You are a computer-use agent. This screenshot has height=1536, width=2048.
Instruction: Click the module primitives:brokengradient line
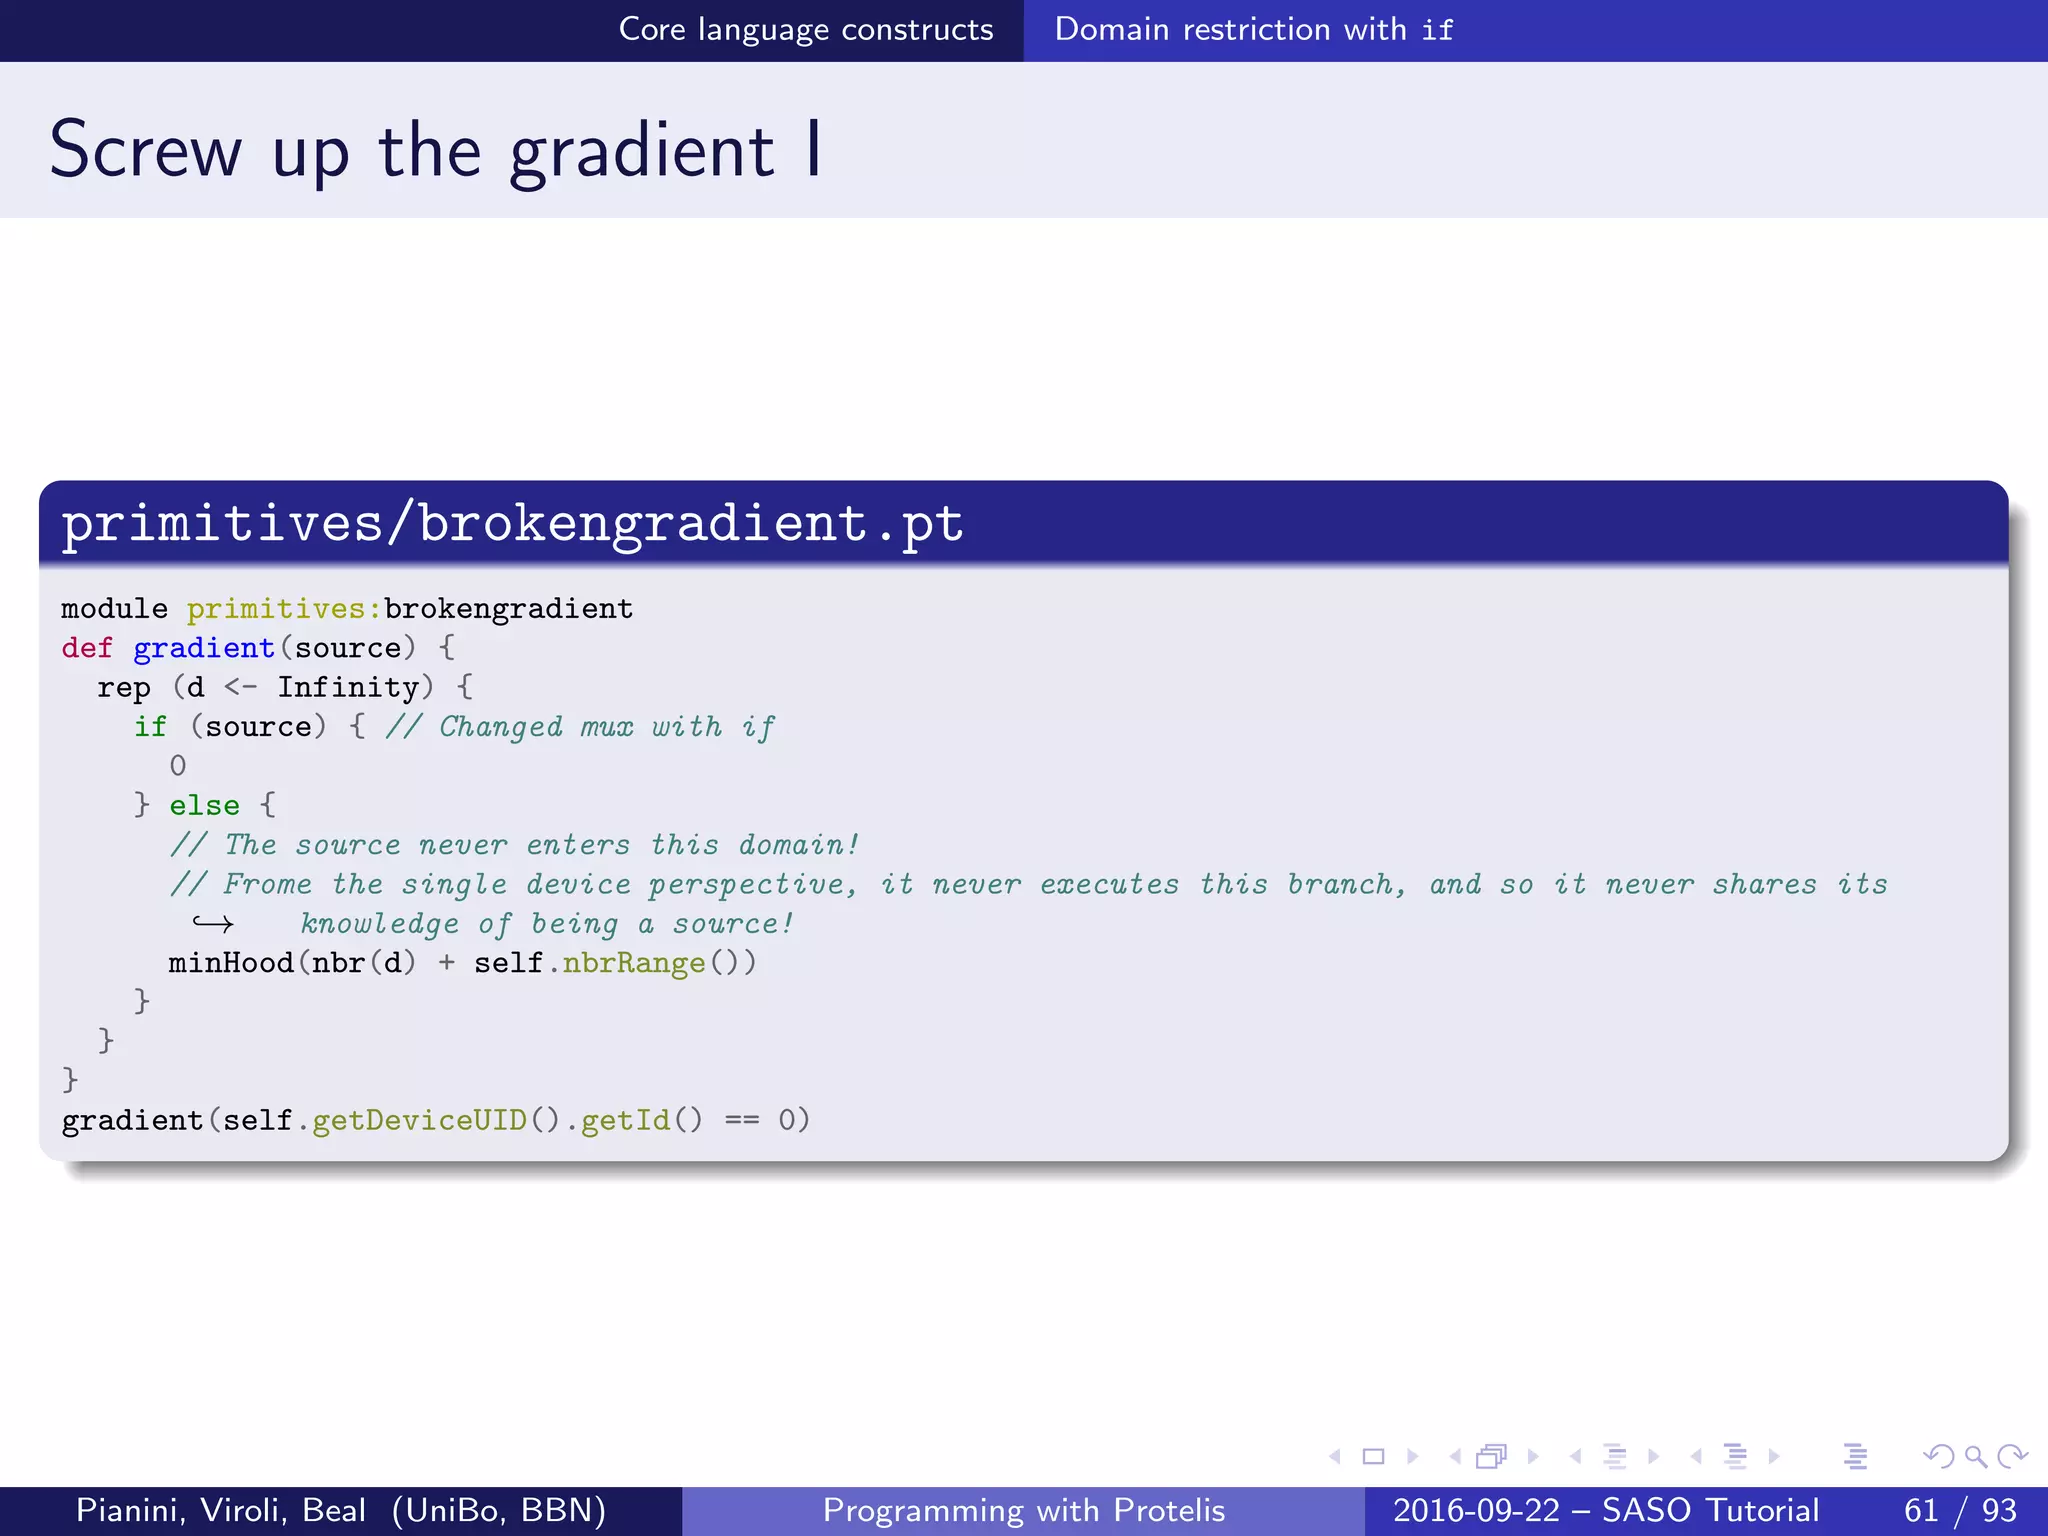point(347,609)
